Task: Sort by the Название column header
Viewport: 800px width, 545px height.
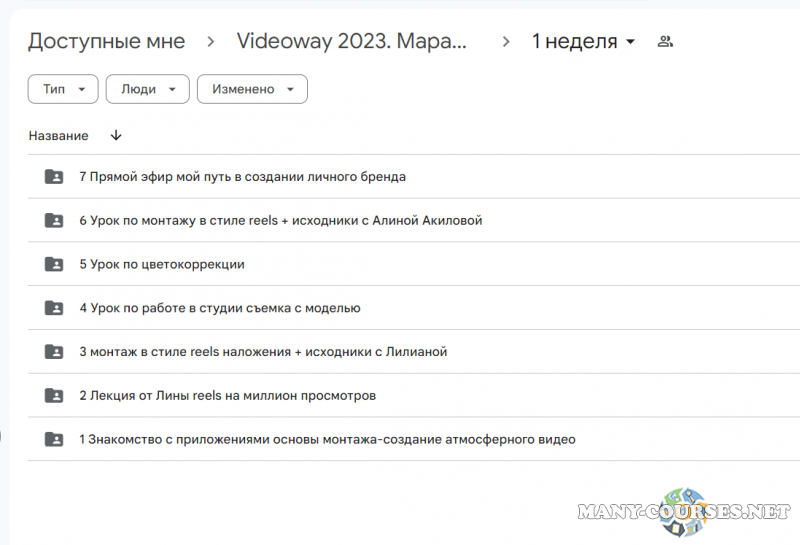Action: 58,136
